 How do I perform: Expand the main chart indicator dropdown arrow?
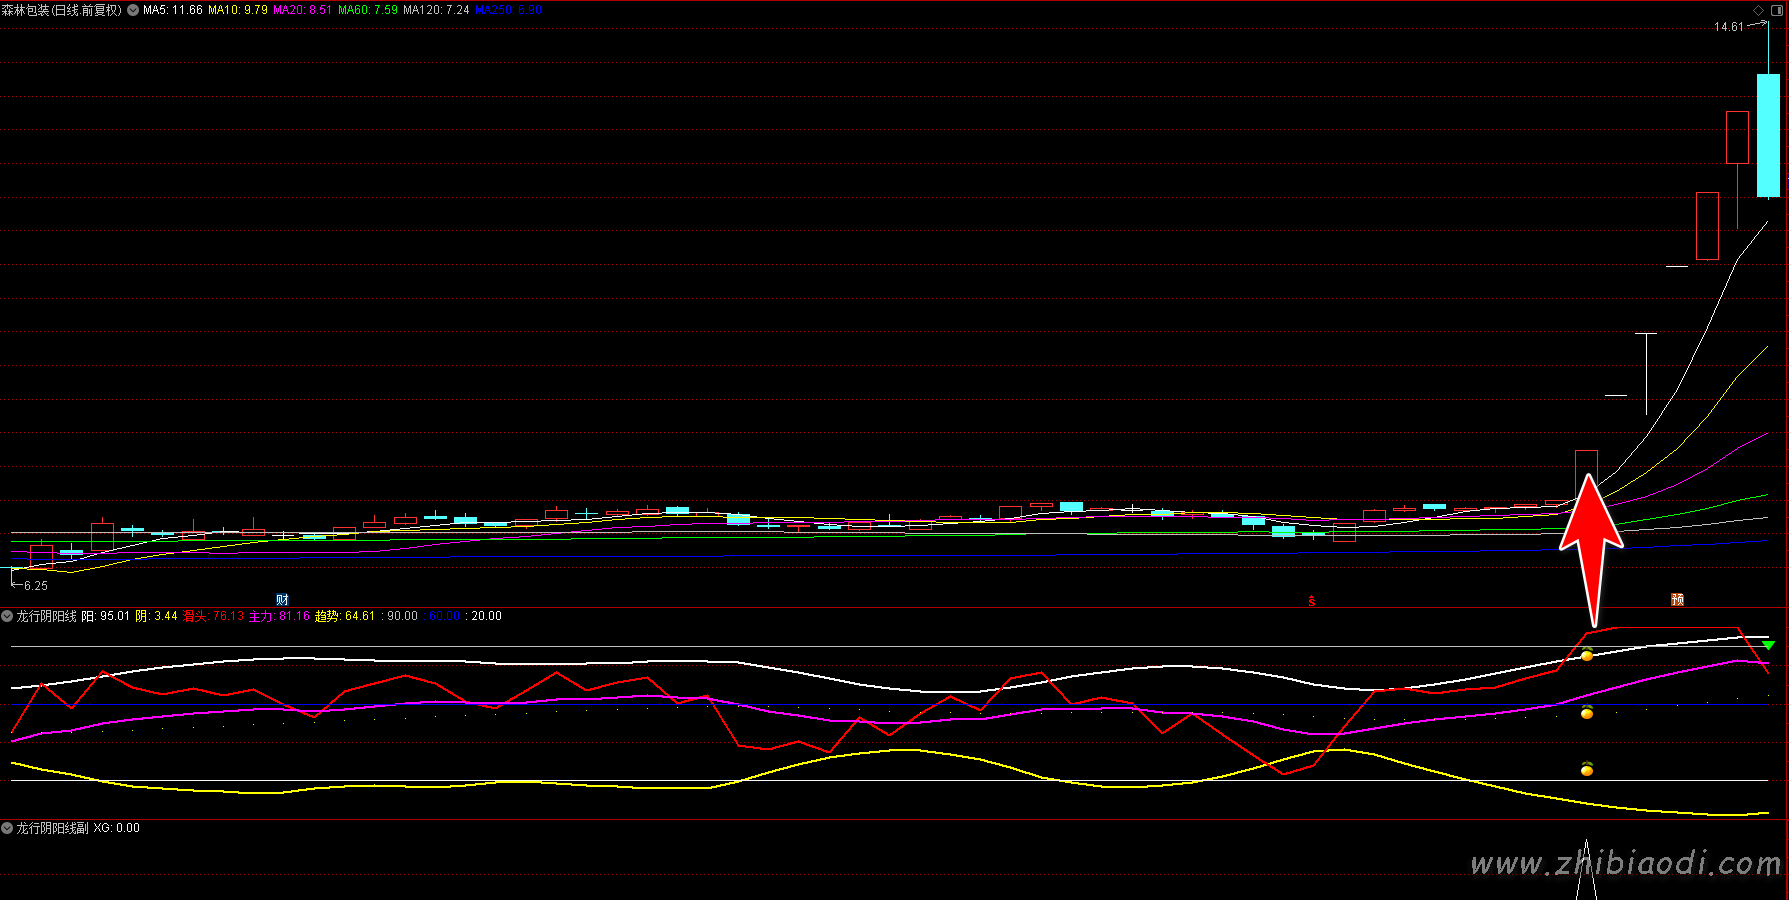tap(133, 10)
